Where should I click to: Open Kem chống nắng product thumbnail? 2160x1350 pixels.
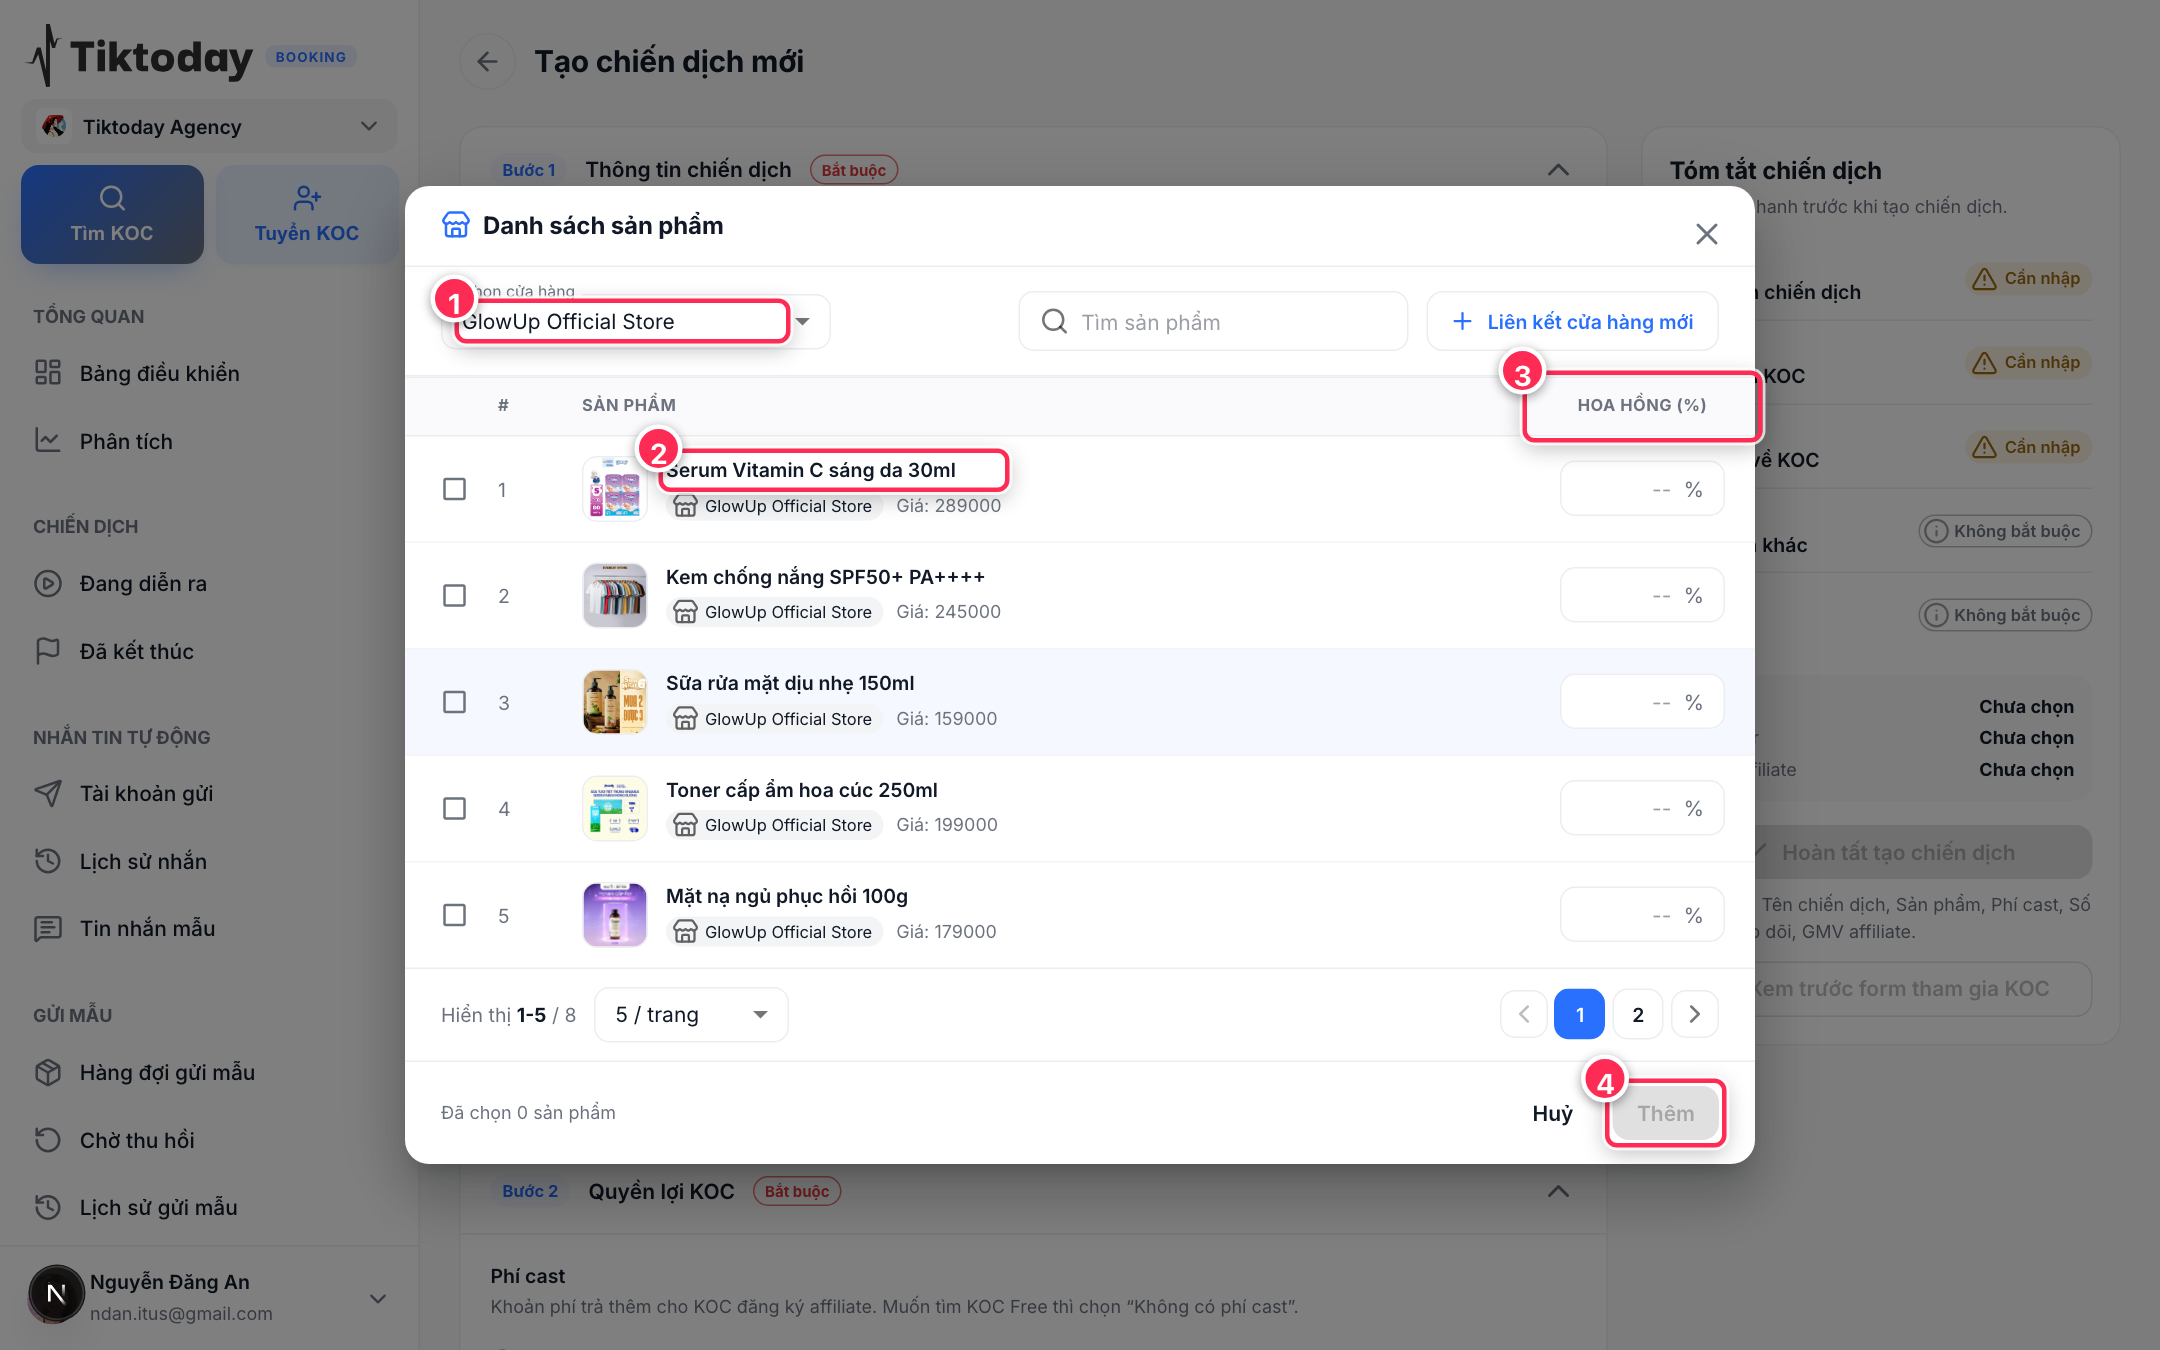click(615, 595)
